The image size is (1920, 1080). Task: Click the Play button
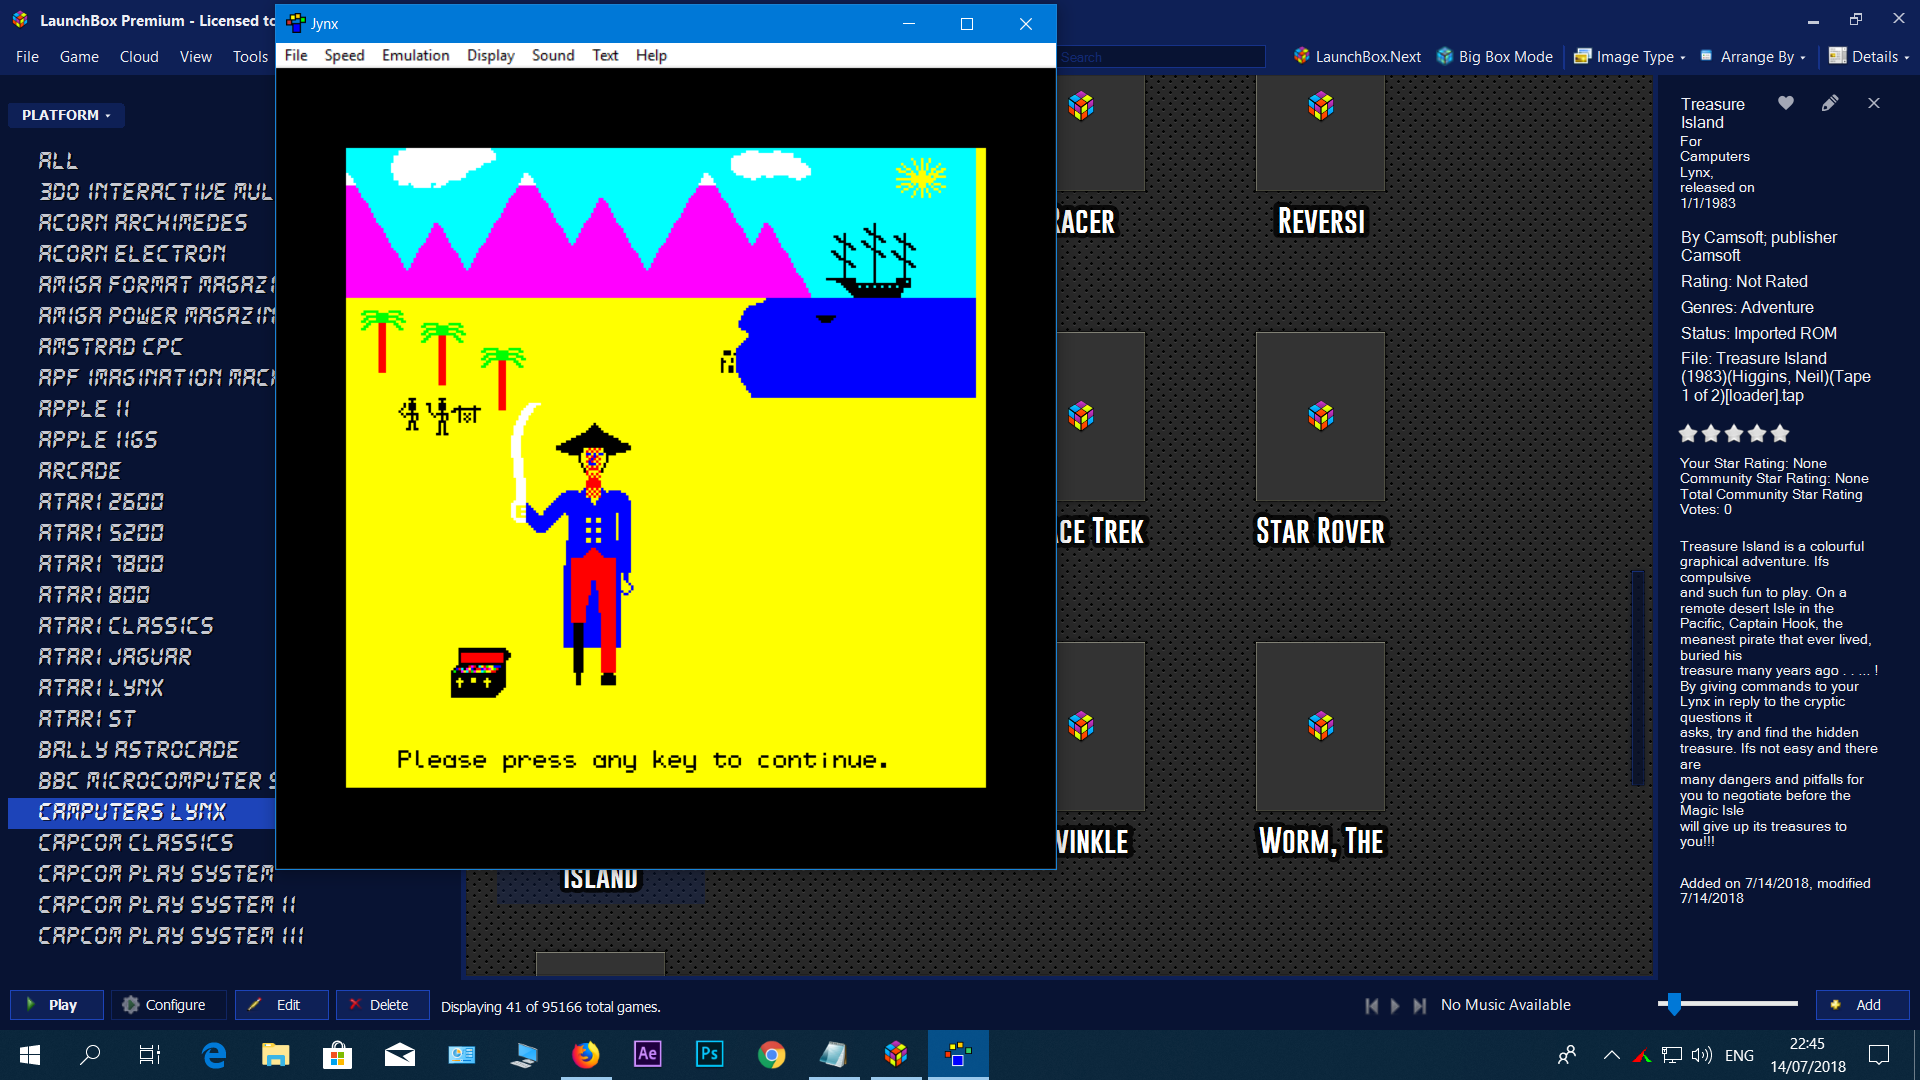pos(57,1005)
